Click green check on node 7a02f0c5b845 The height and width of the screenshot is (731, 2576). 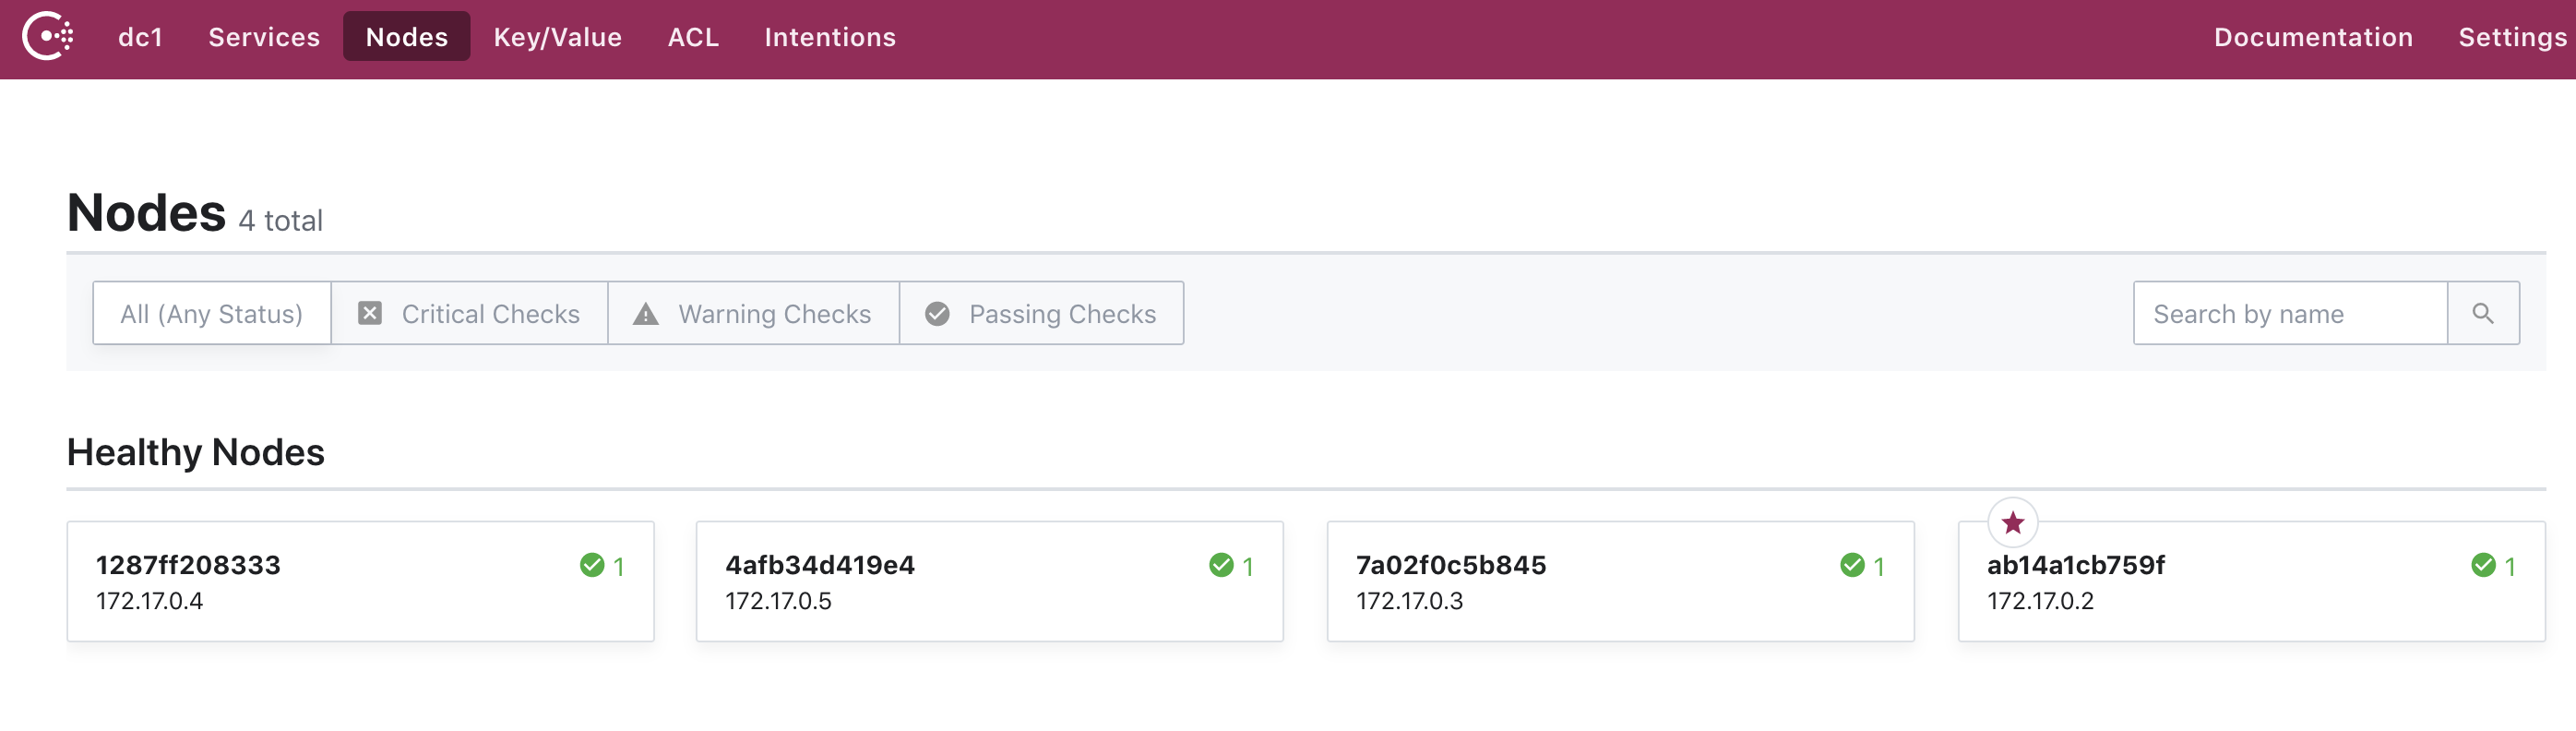point(1852,565)
